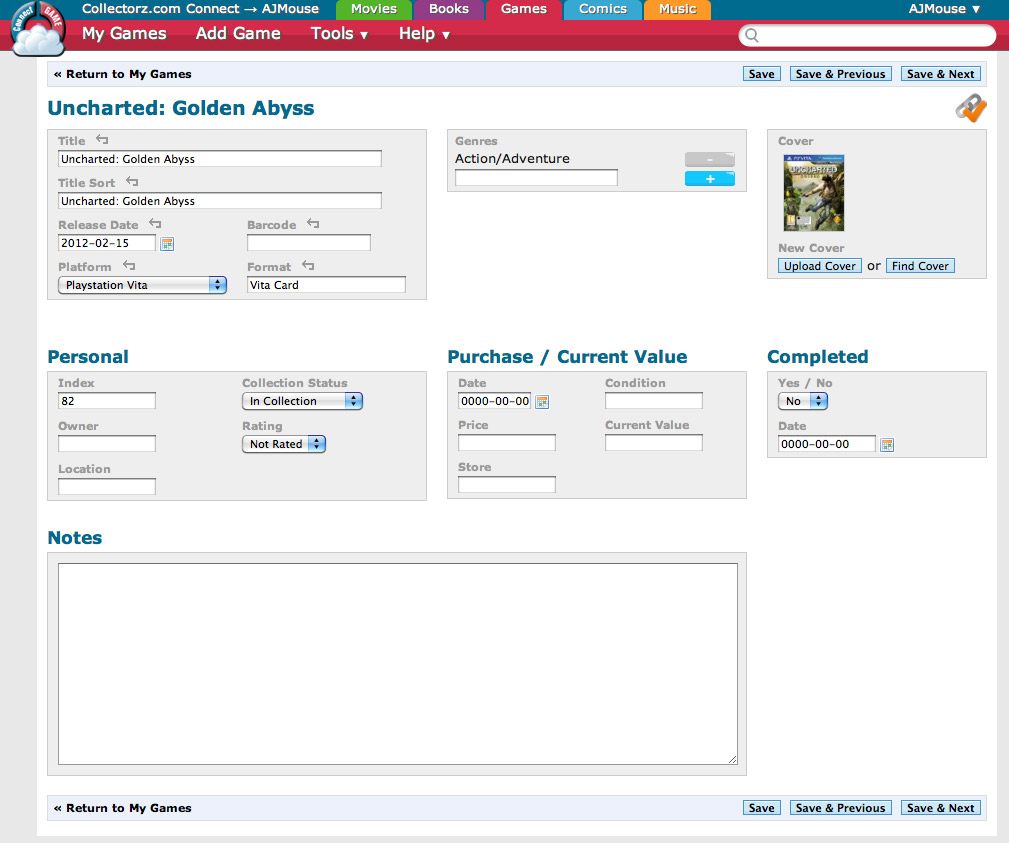Click the revert arrow next to Title Sort

click(x=132, y=181)
